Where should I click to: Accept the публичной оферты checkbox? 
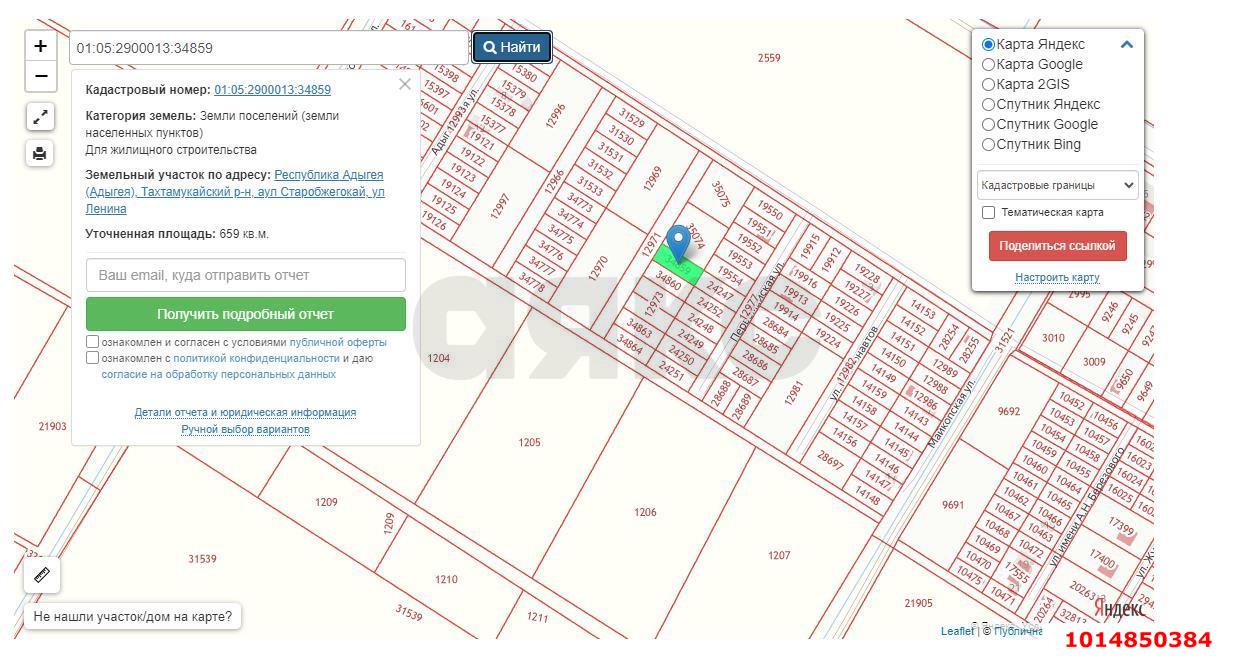click(93, 342)
